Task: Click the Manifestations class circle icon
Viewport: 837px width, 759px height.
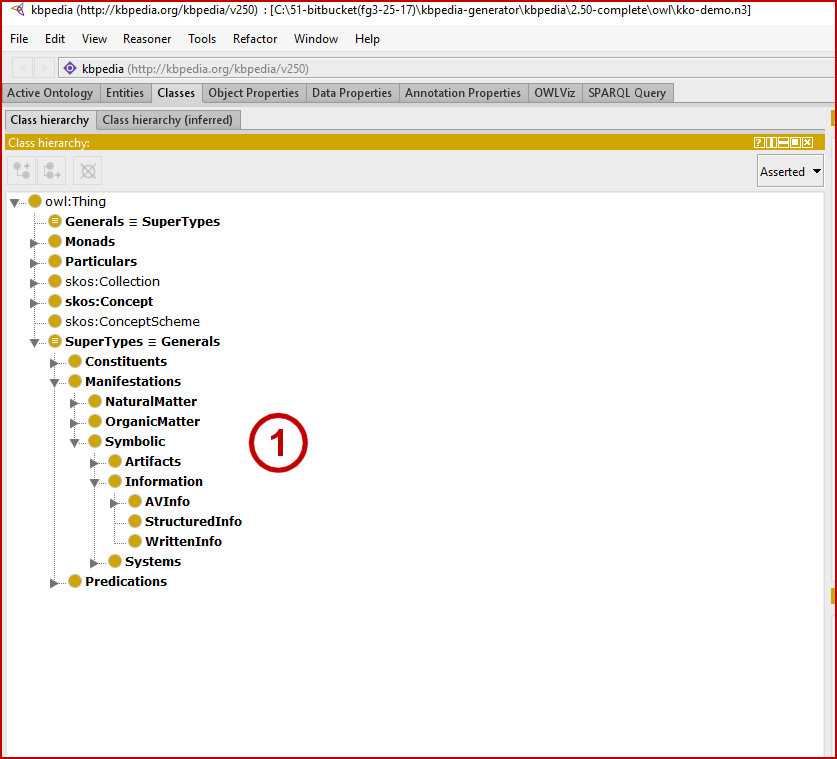Action: click(x=75, y=381)
